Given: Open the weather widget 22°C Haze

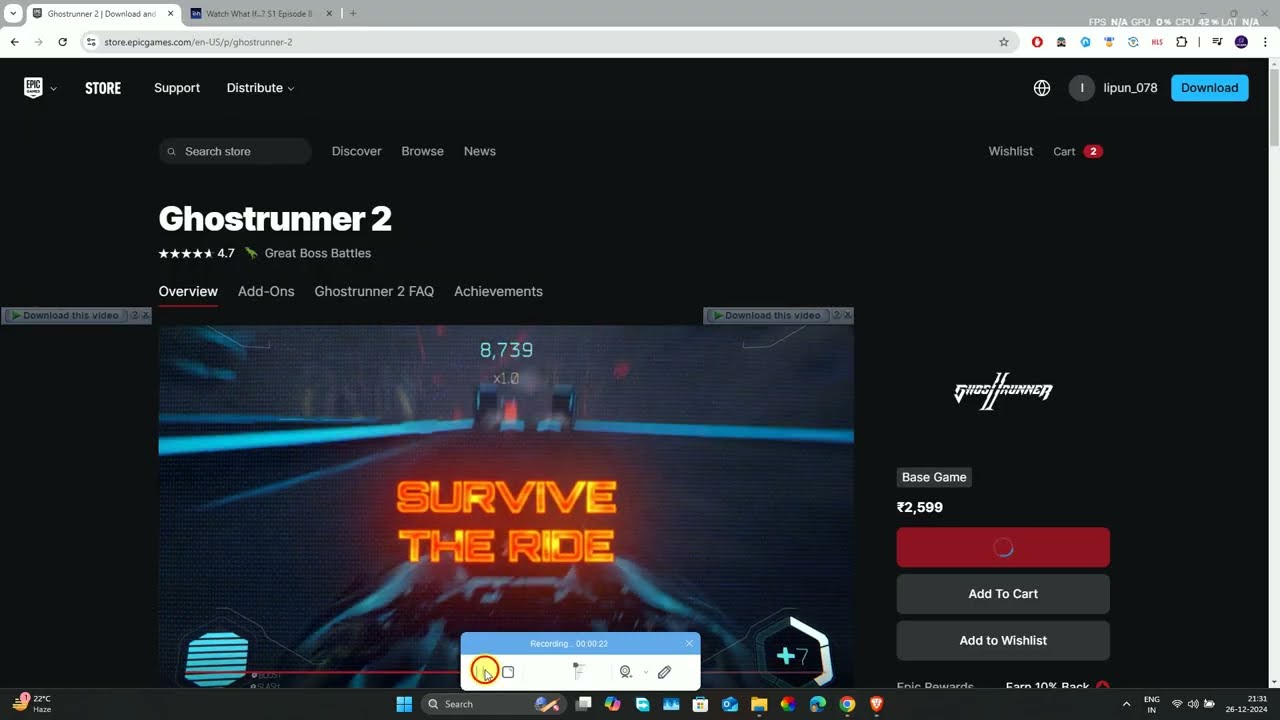Looking at the screenshot, I should click(x=33, y=704).
